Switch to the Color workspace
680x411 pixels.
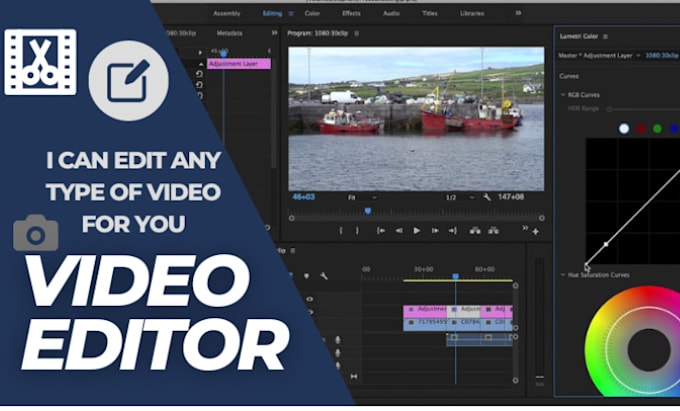[312, 13]
